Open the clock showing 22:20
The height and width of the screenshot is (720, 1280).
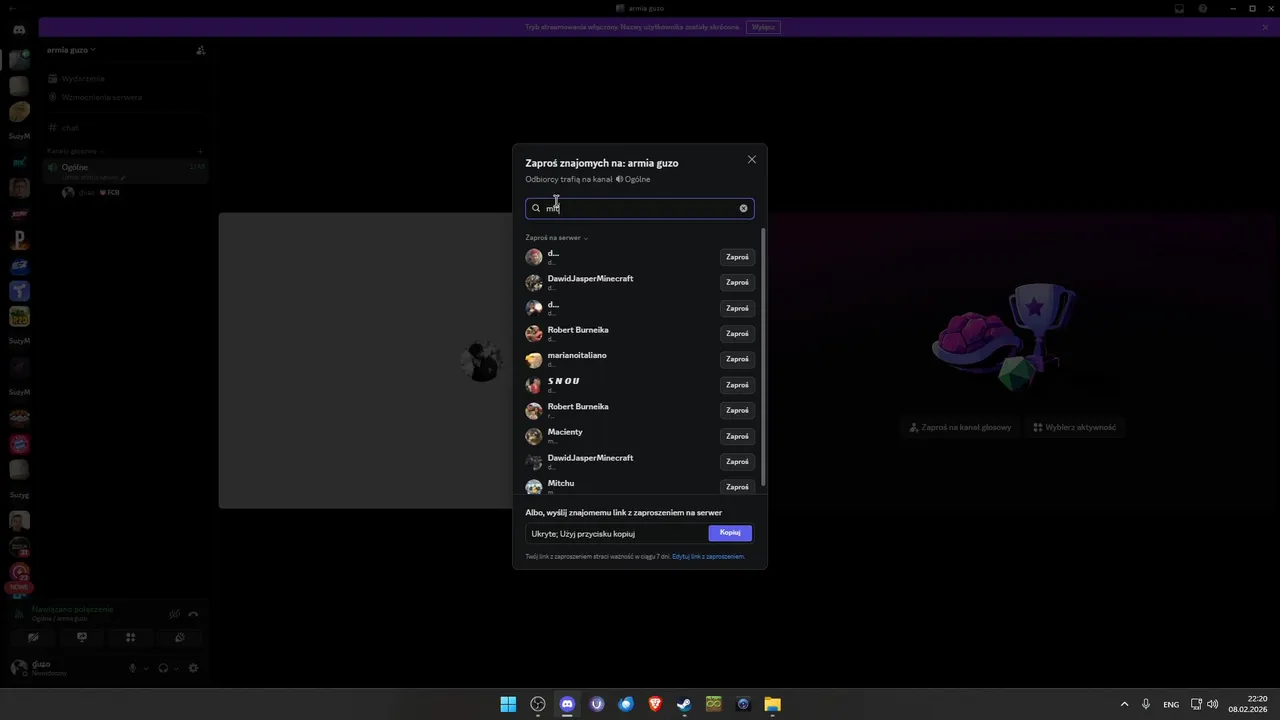[x=1248, y=704]
